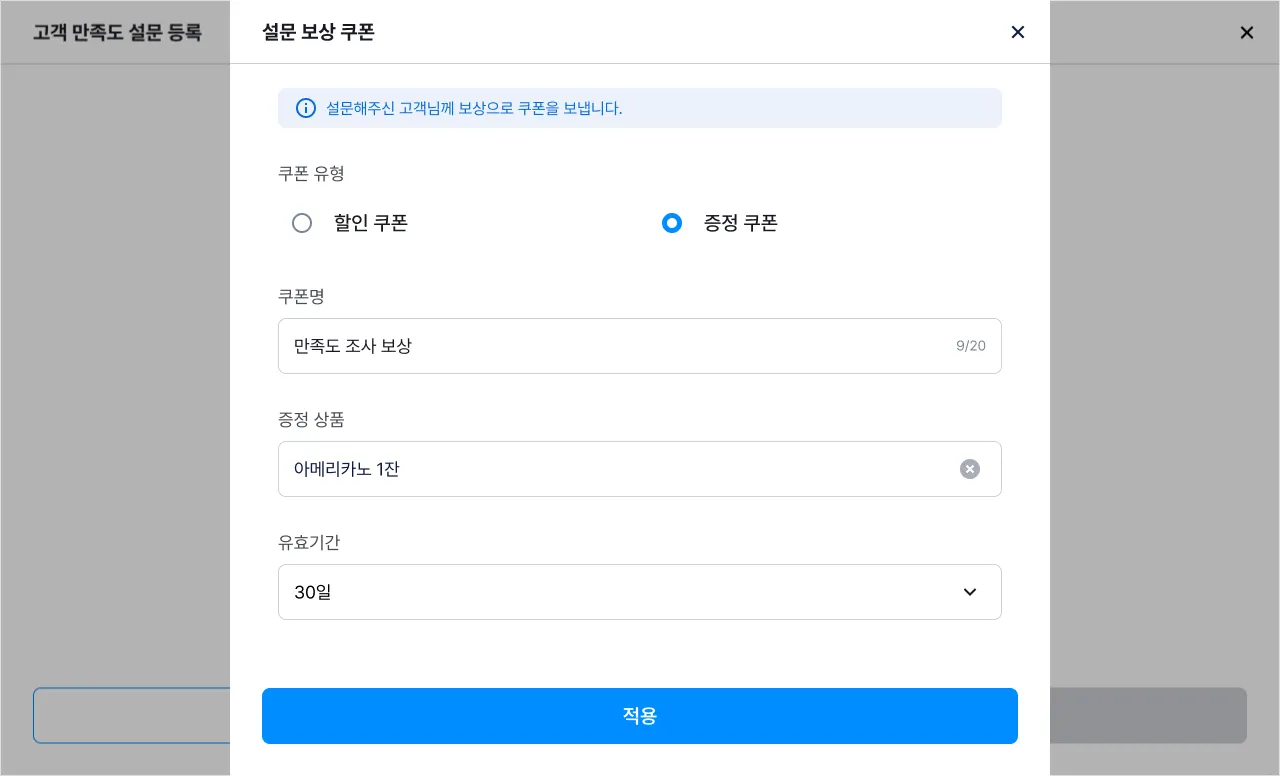Click the gray button behind the dialog at right
1280x776 pixels.
pyautogui.click(x=1148, y=716)
